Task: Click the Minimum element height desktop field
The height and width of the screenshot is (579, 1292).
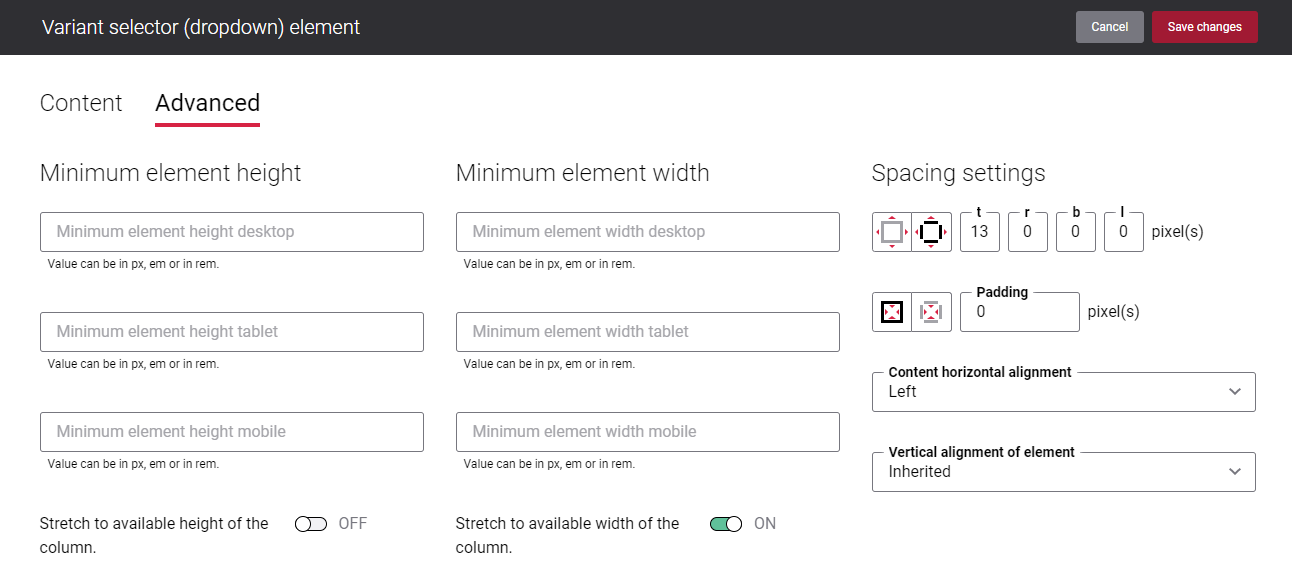Action: [x=232, y=231]
